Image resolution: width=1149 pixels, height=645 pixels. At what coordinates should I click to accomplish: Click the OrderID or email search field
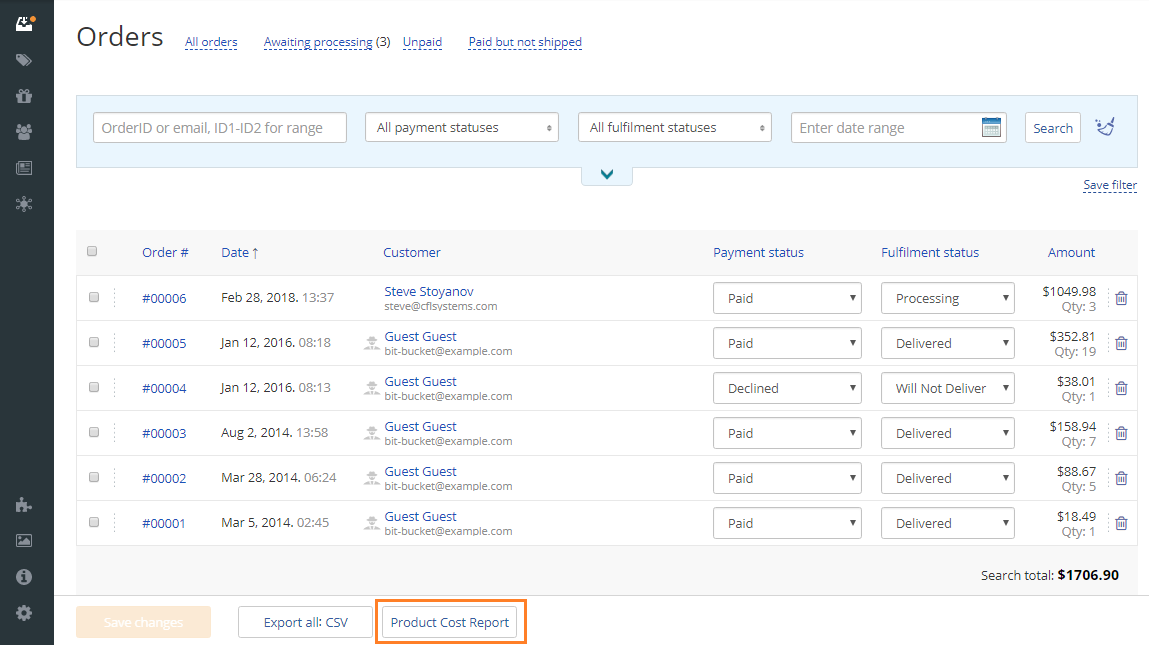[220, 128]
